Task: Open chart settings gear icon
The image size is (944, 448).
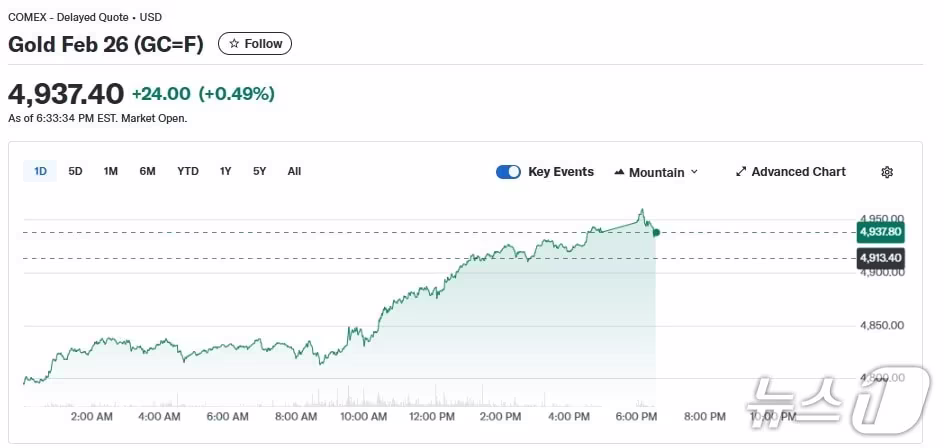Action: [x=886, y=172]
